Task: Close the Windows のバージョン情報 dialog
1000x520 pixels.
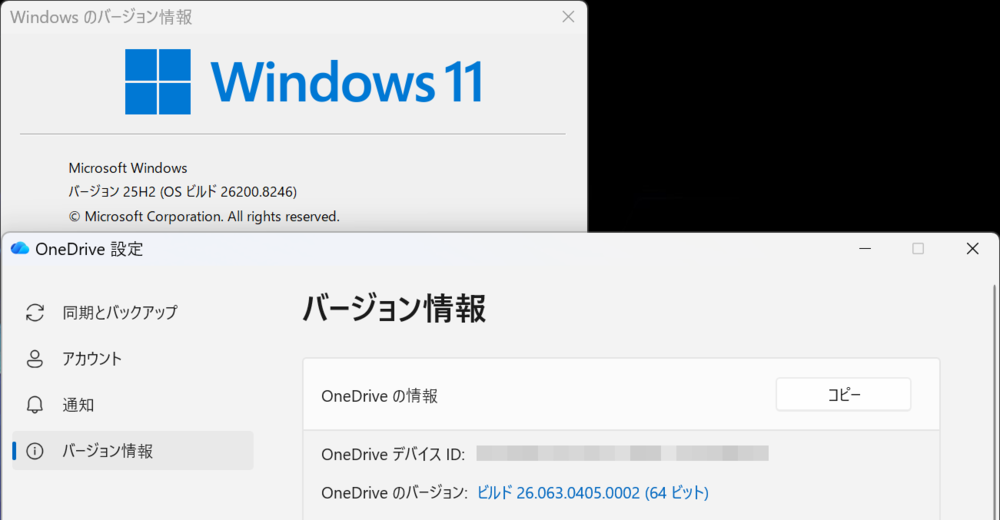Action: (568, 17)
